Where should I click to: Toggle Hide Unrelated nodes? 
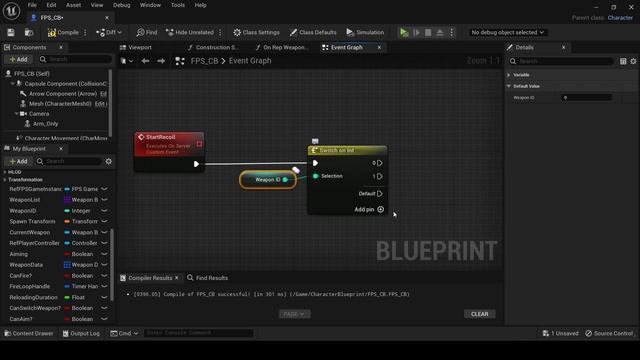pyautogui.click(x=190, y=32)
